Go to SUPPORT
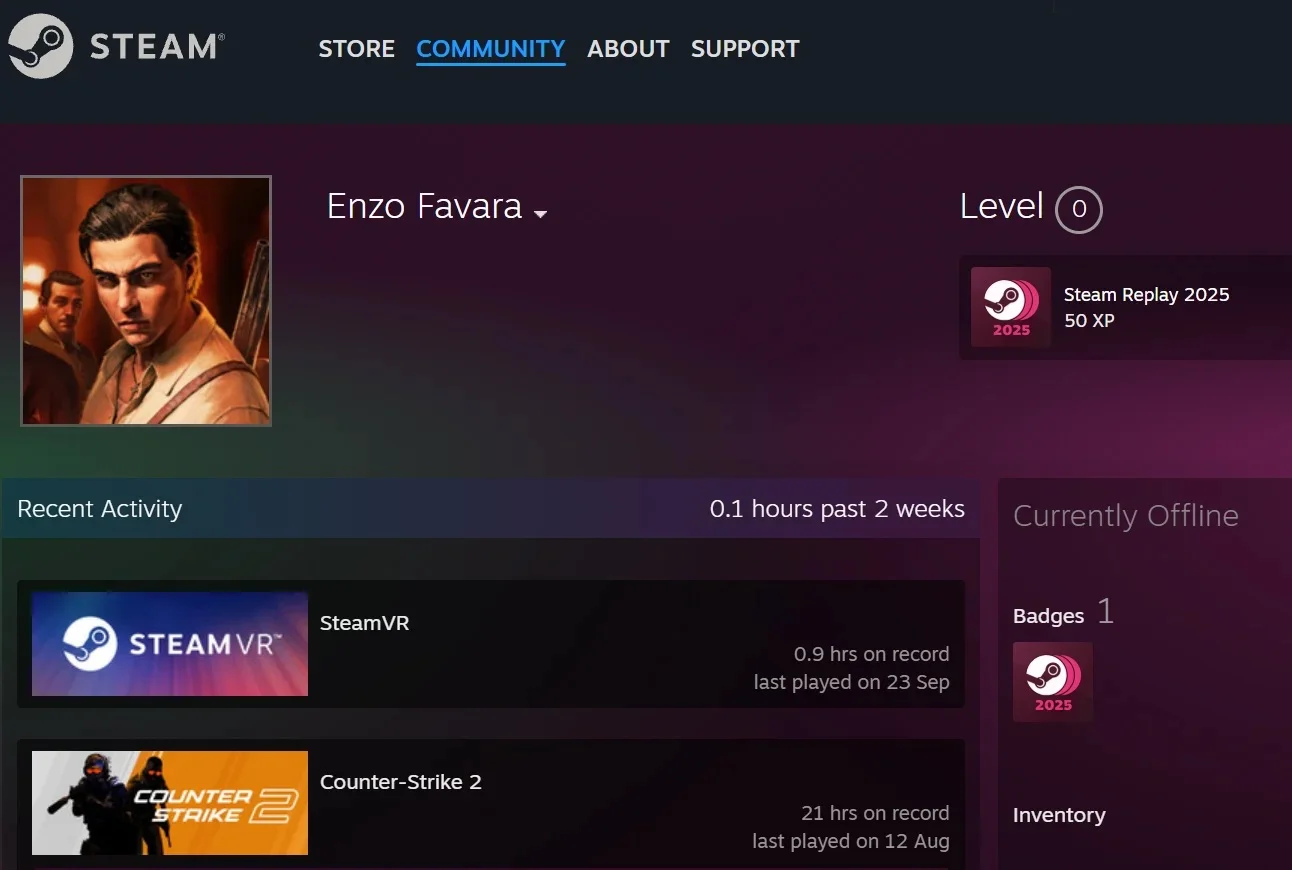This screenshot has width=1292, height=870. tap(745, 49)
